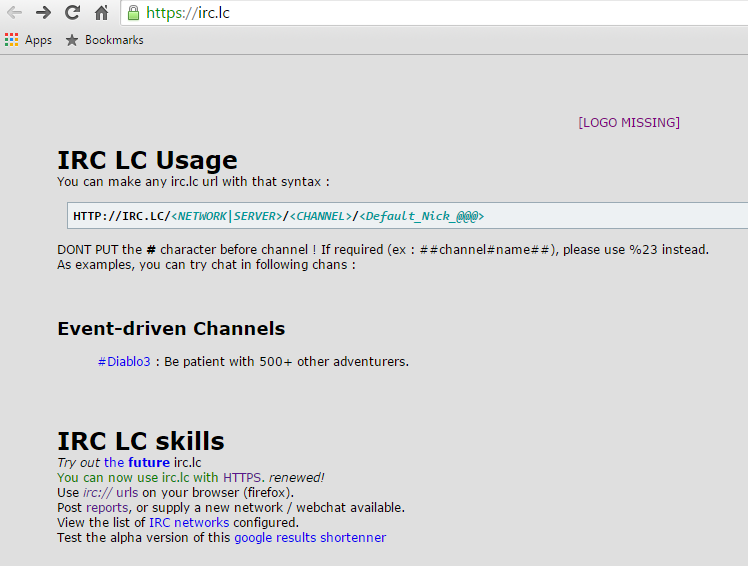Click the 'DONT PUT the # character' sentence
748x566 pixels.
(383, 250)
